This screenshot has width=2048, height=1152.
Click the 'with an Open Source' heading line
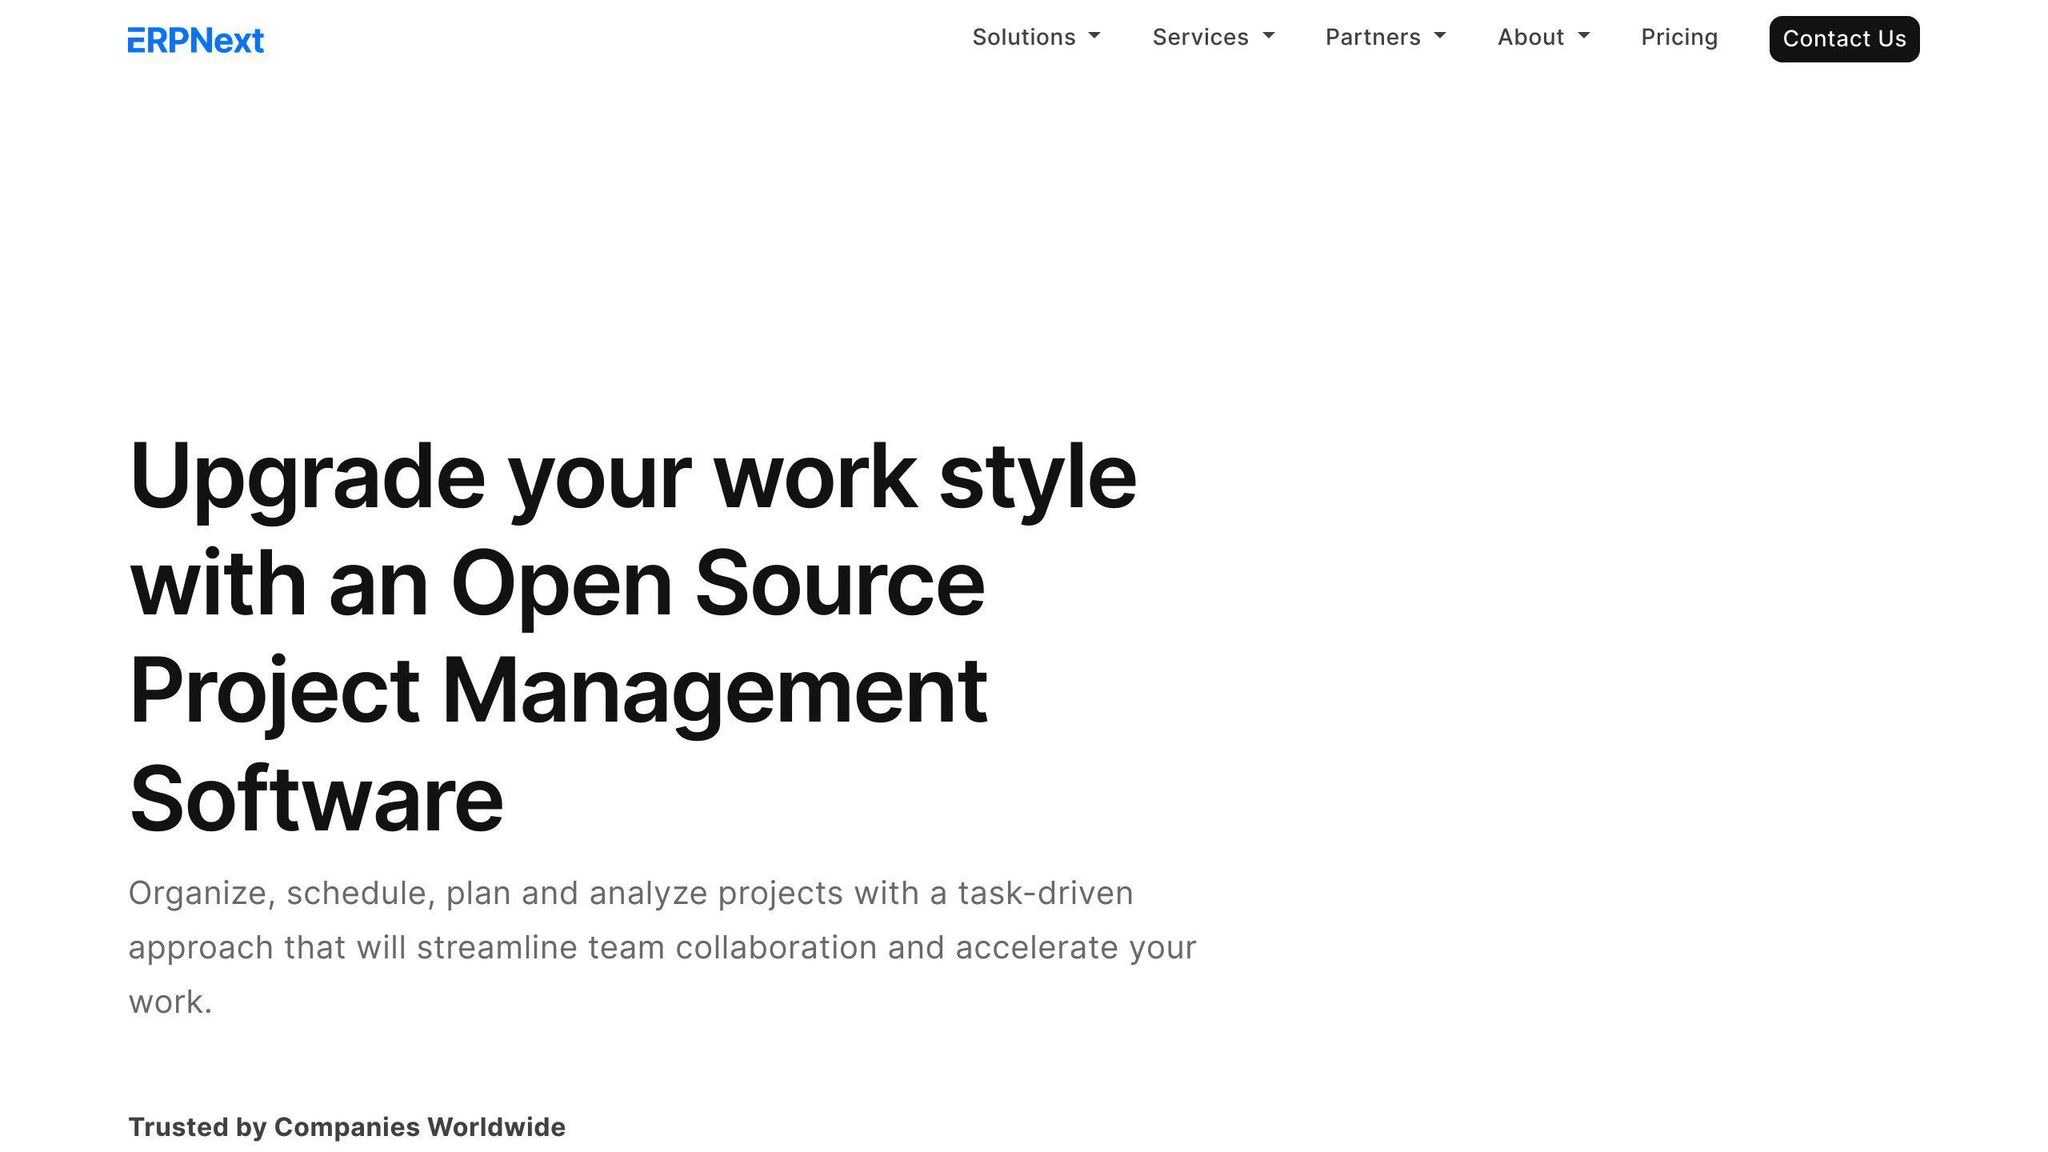tap(557, 584)
